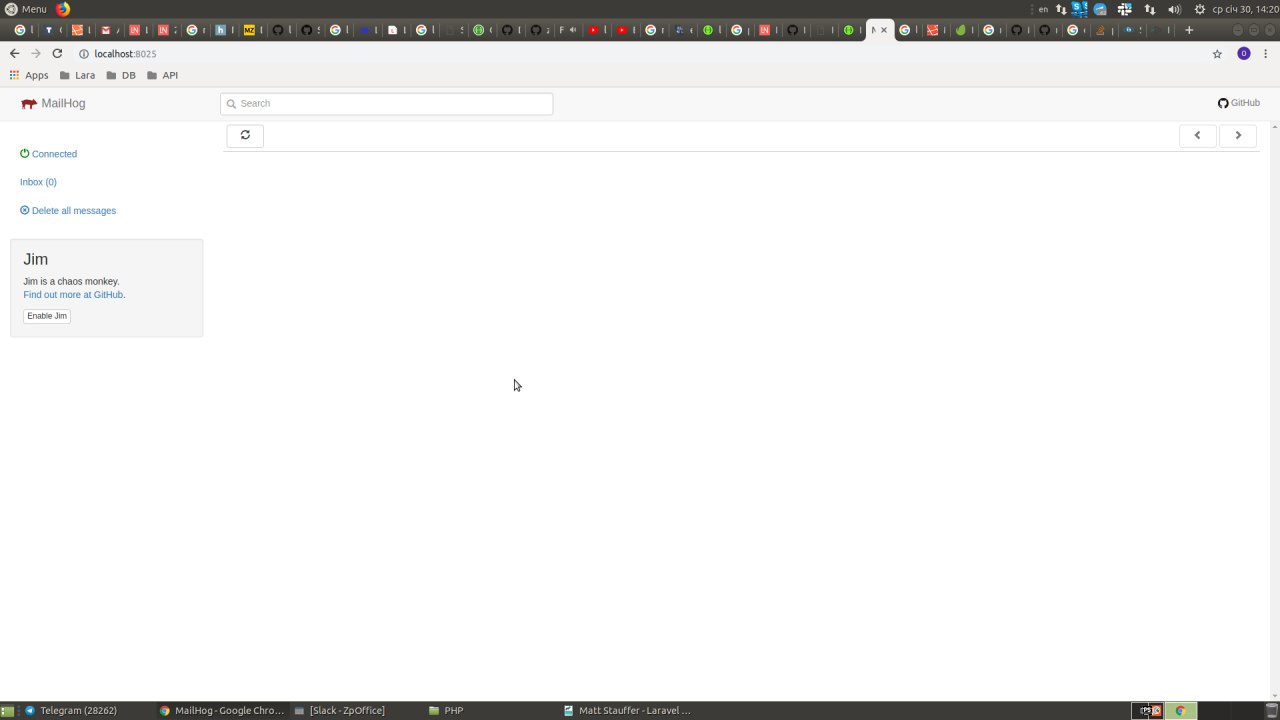Image resolution: width=1280 pixels, height=720 pixels.
Task: Open the en keyboard layout indicator
Action: tap(1043, 9)
